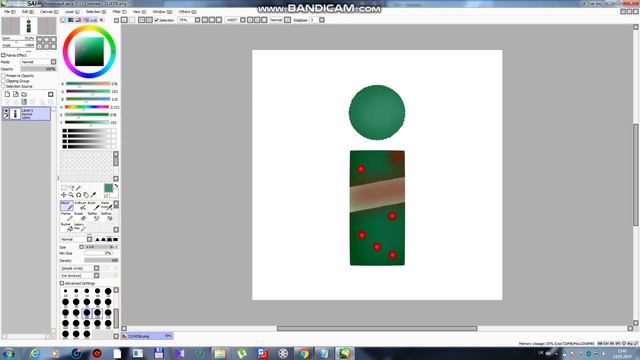Switch to the 2024056.png document tab

point(147,336)
